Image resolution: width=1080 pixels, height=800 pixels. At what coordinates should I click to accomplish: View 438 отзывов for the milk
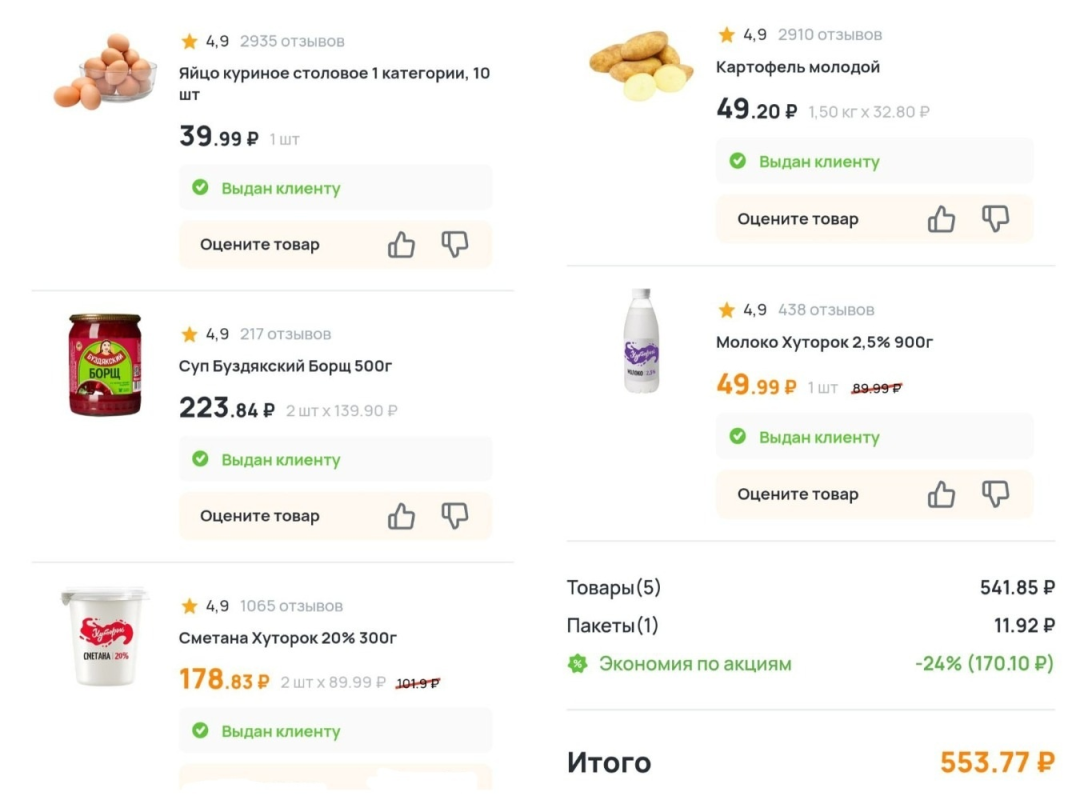click(826, 309)
